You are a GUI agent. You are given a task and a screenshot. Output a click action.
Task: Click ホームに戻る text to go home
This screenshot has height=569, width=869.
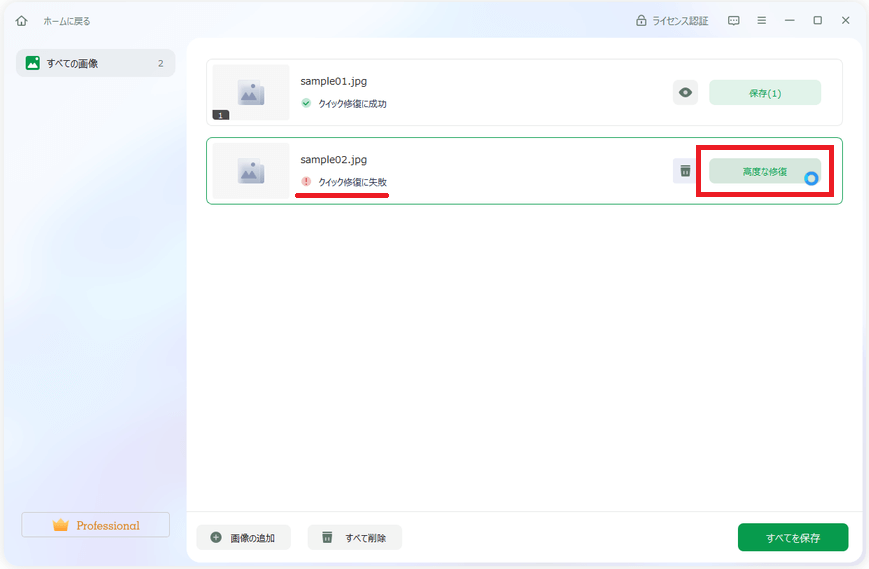pyautogui.click(x=66, y=21)
